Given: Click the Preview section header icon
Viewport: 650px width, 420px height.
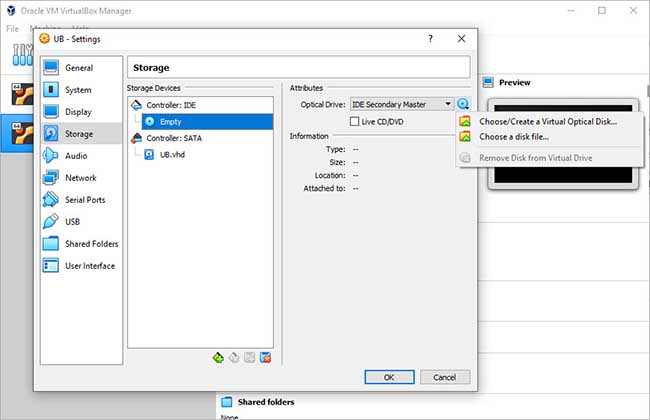Looking at the screenshot, I should click(488, 82).
